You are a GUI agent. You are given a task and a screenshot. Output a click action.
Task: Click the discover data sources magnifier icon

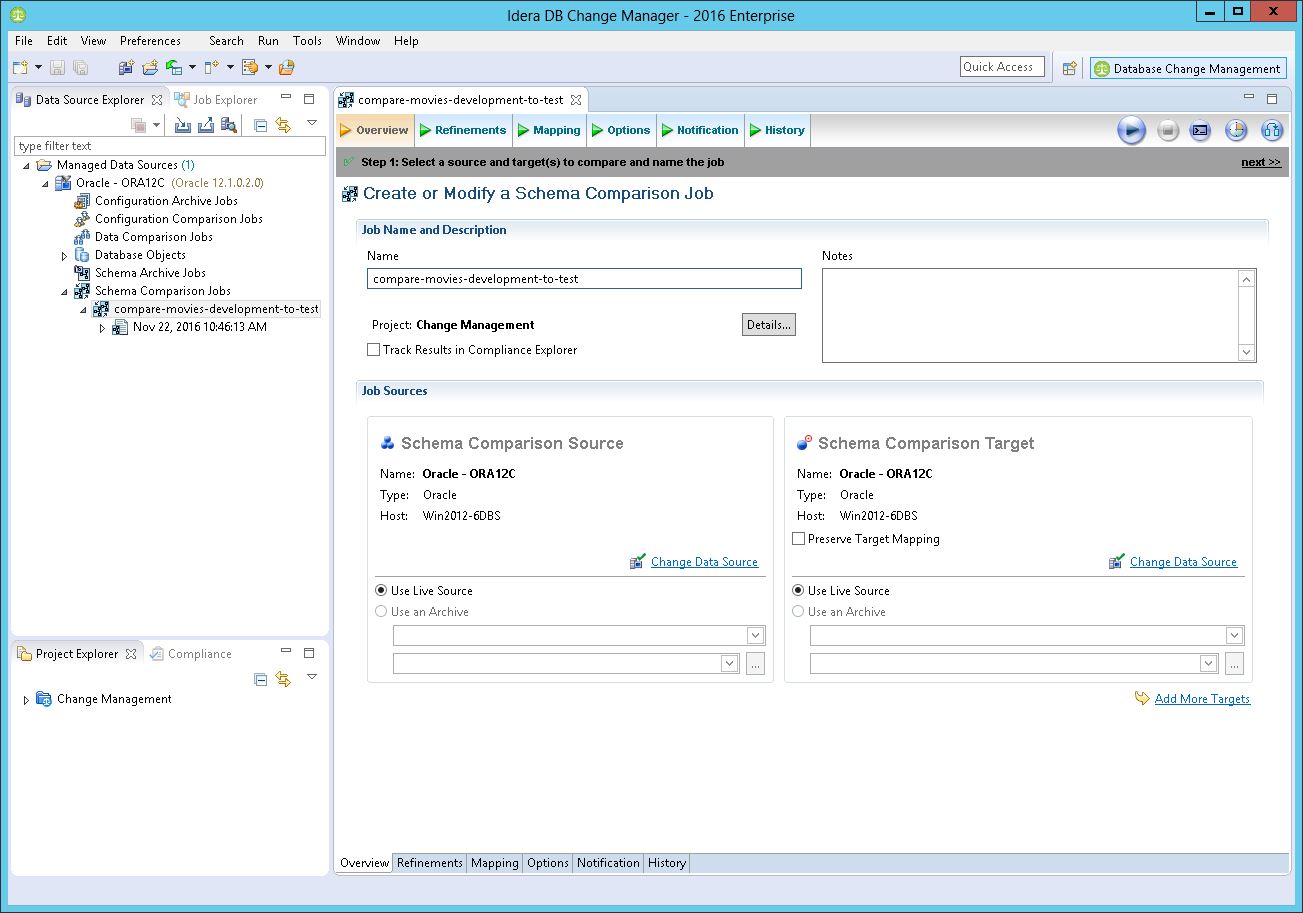(229, 125)
